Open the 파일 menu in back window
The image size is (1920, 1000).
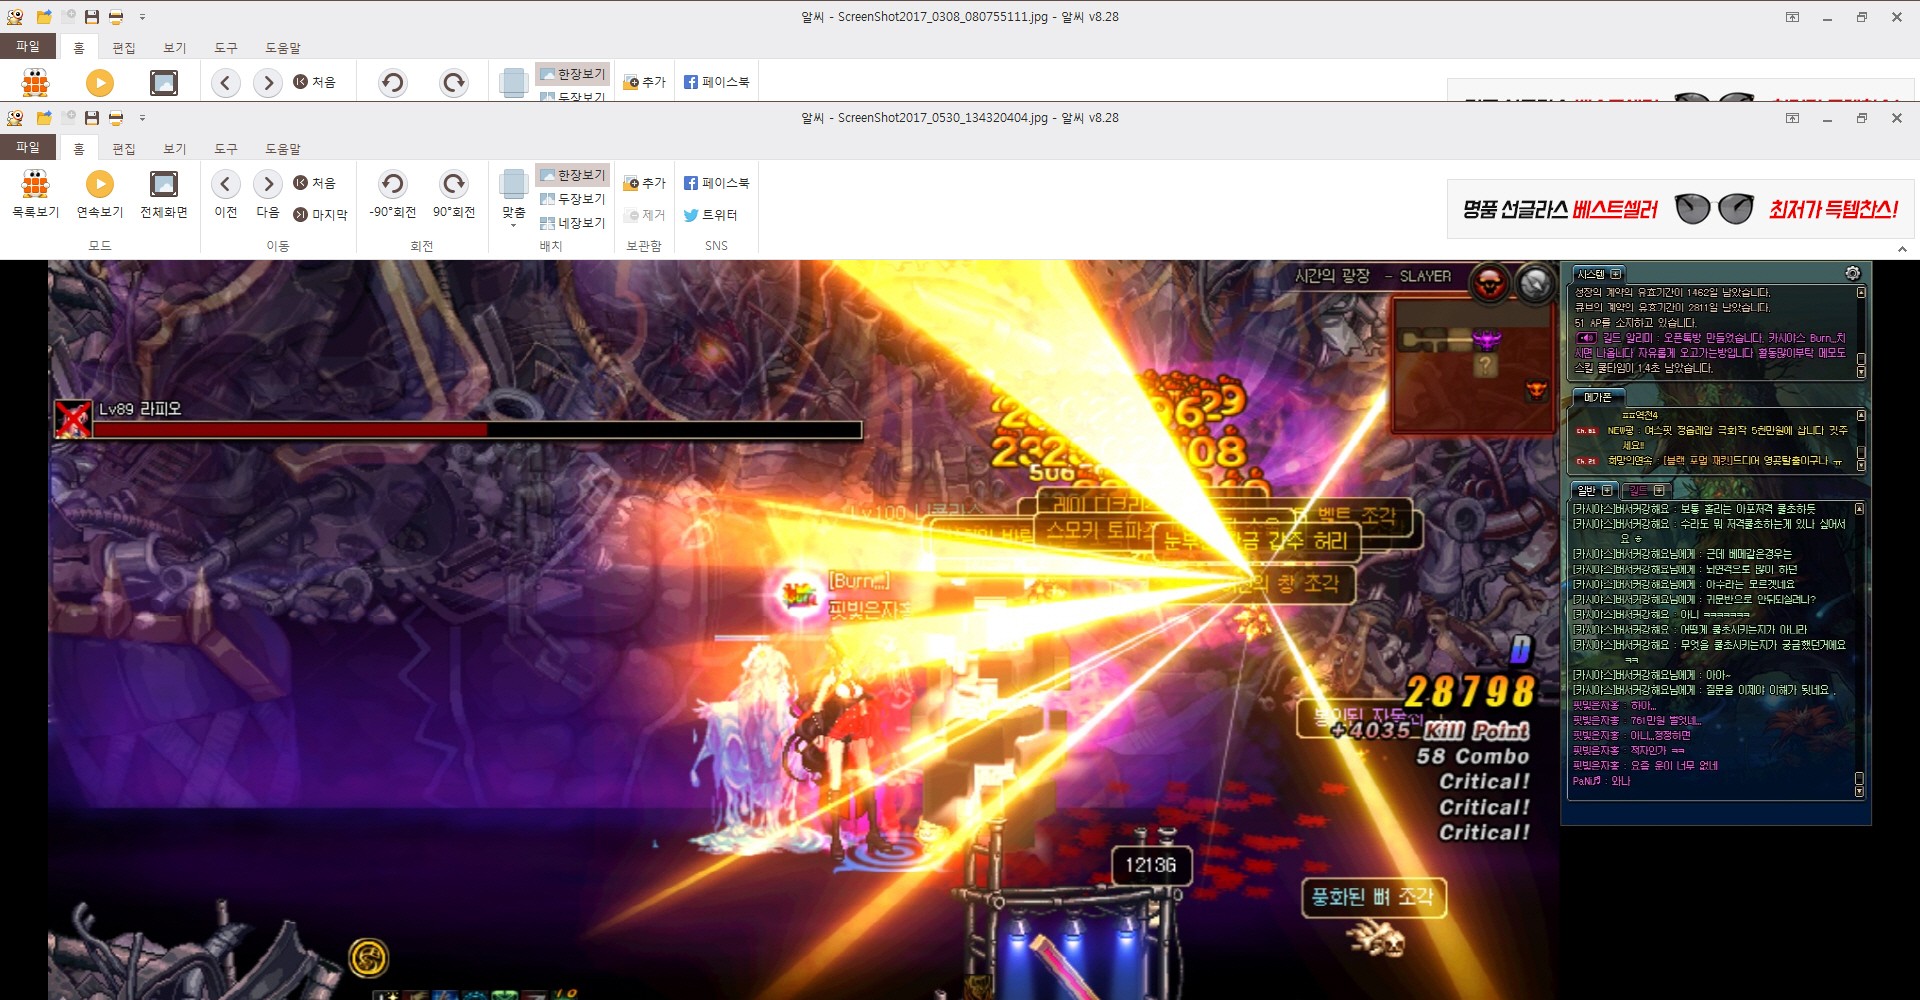[x=28, y=46]
